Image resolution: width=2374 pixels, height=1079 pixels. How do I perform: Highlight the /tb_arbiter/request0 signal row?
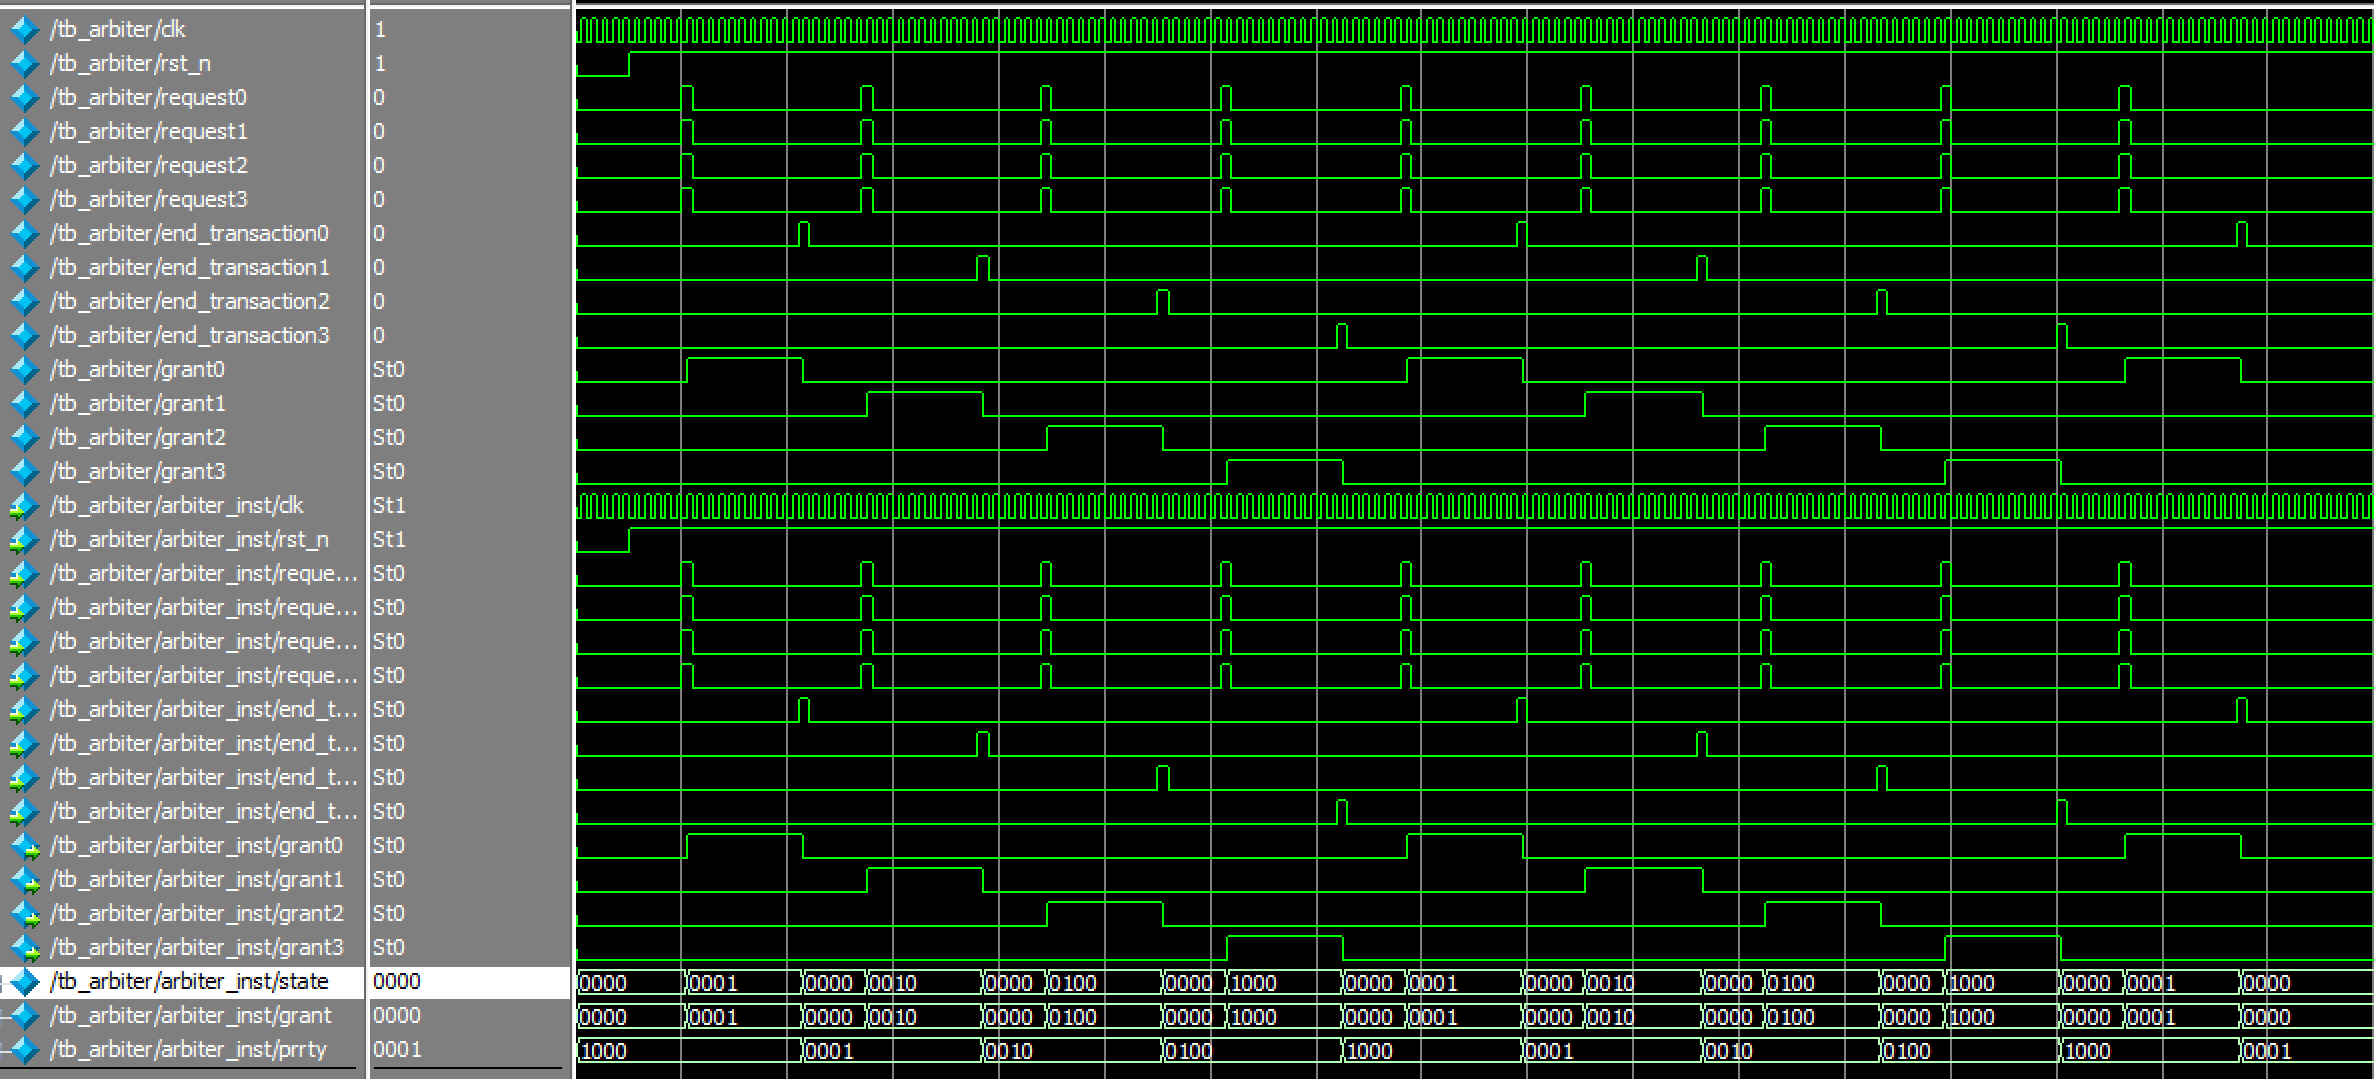coord(148,98)
